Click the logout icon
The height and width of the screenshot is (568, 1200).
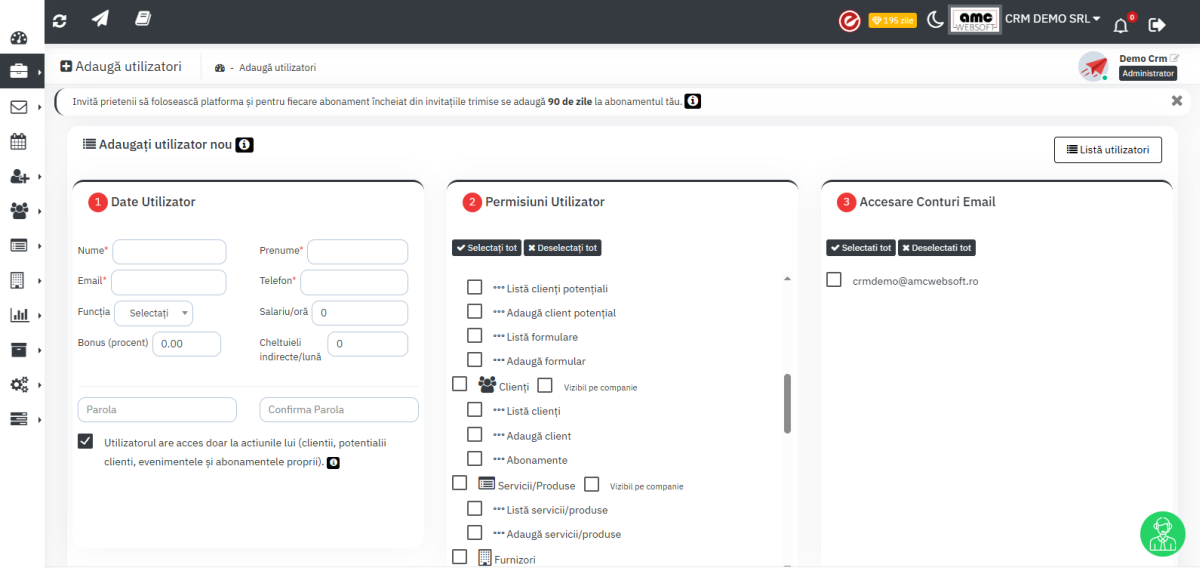tap(1157, 24)
